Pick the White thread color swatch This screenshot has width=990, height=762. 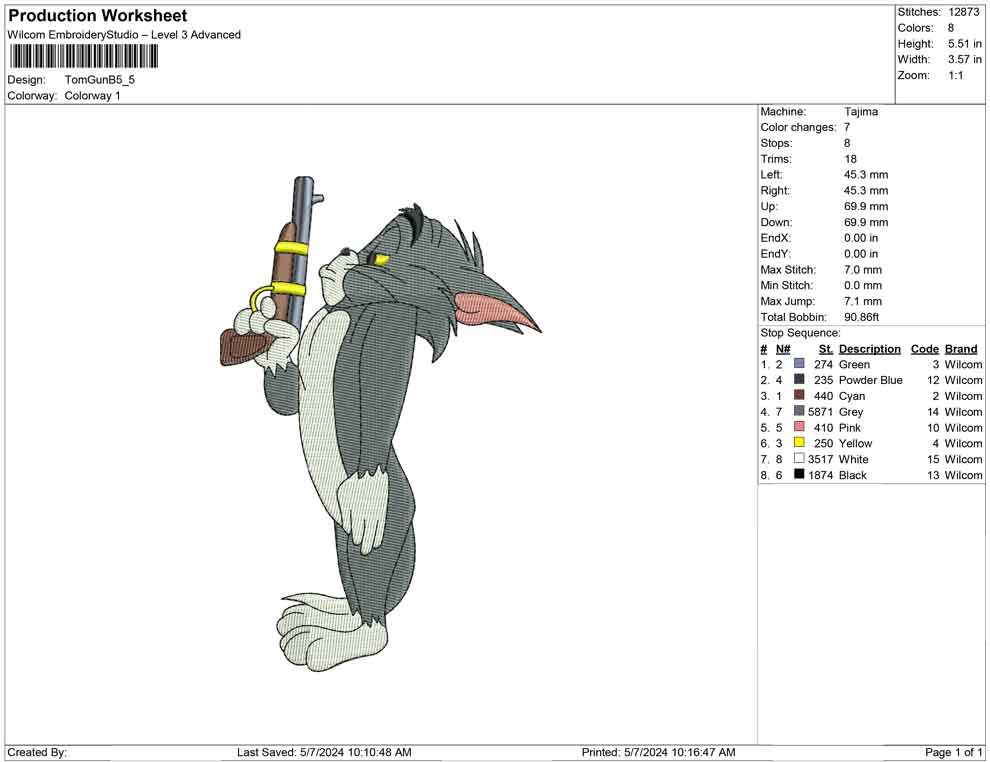(x=799, y=458)
